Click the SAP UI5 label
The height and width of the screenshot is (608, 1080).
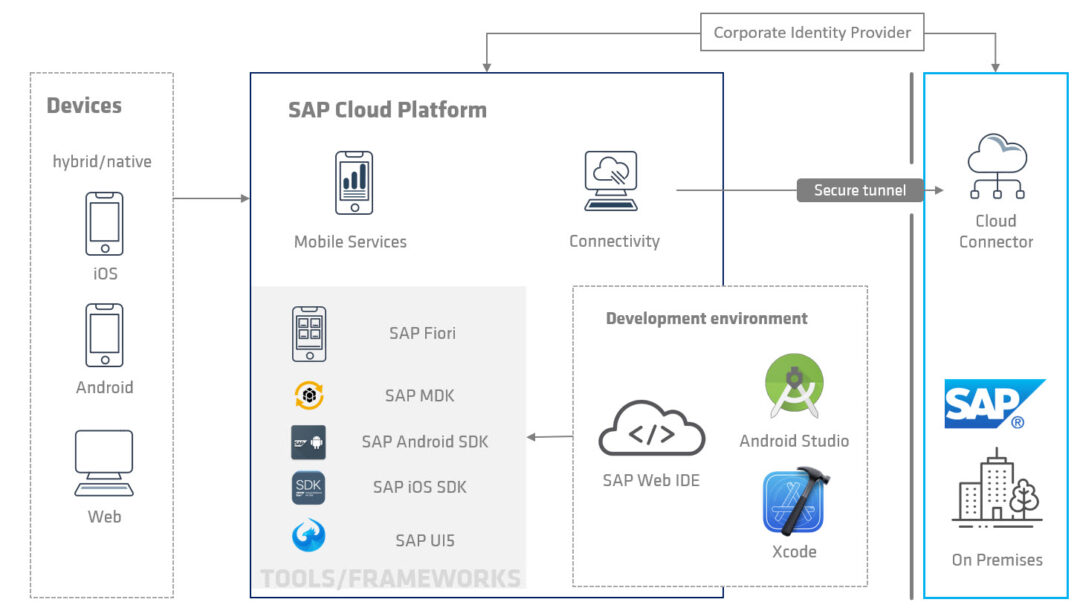(x=425, y=541)
